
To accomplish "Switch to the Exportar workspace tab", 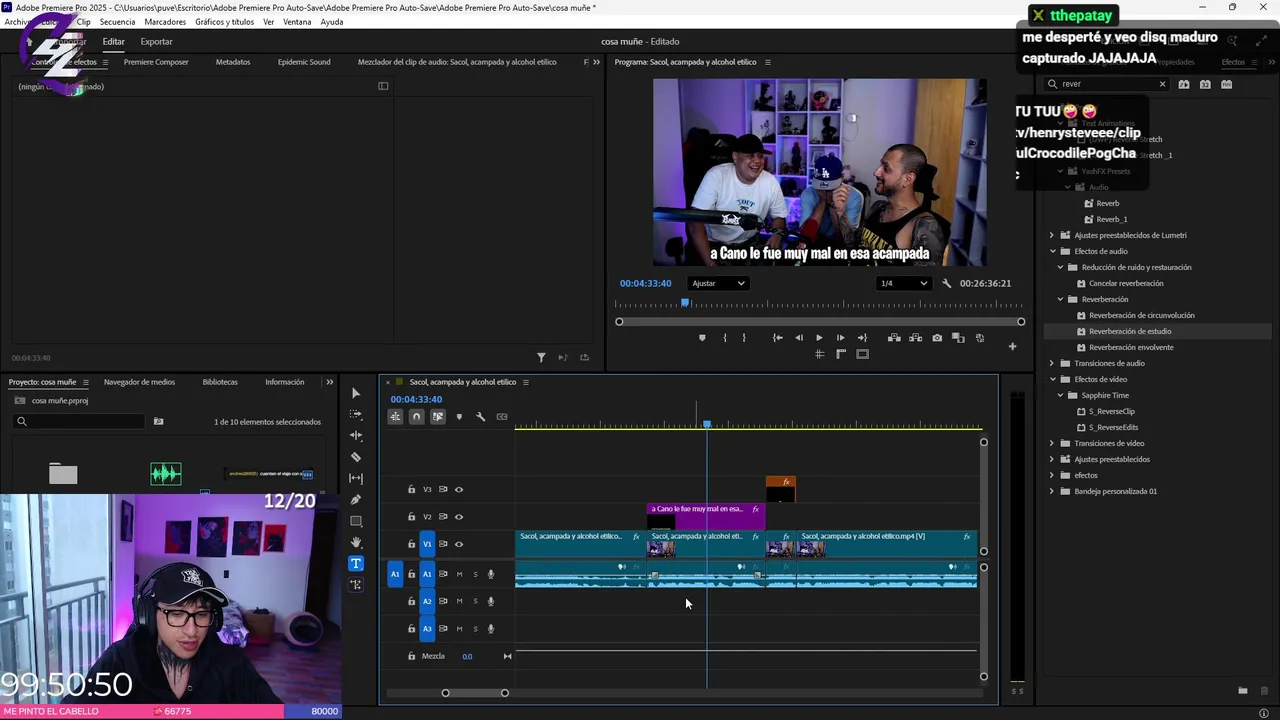I will (156, 42).
